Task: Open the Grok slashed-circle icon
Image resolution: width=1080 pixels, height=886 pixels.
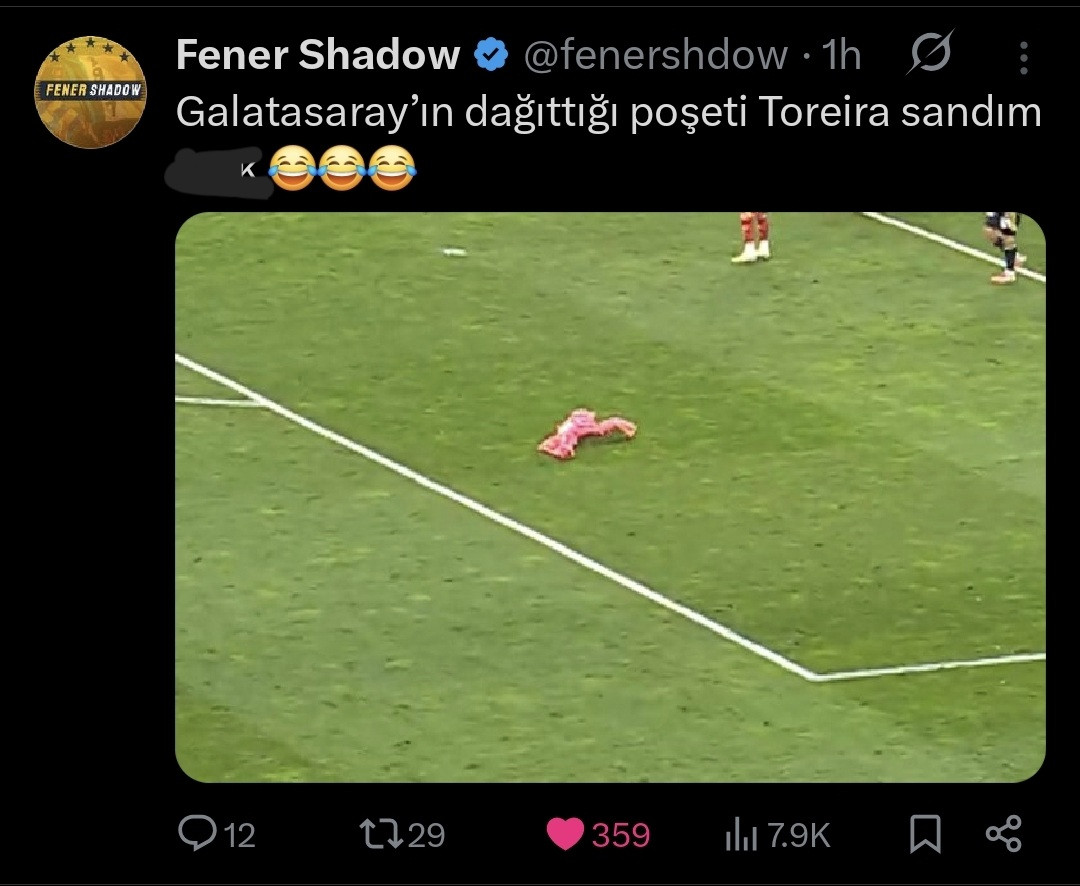Action: 929,53
